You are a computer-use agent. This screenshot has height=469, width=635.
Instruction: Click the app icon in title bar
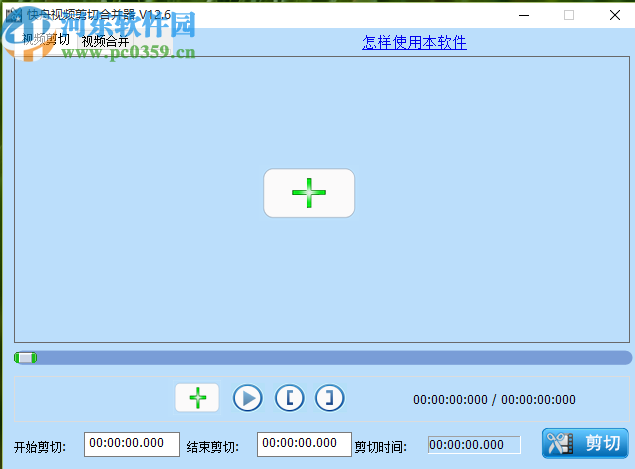tap(13, 14)
